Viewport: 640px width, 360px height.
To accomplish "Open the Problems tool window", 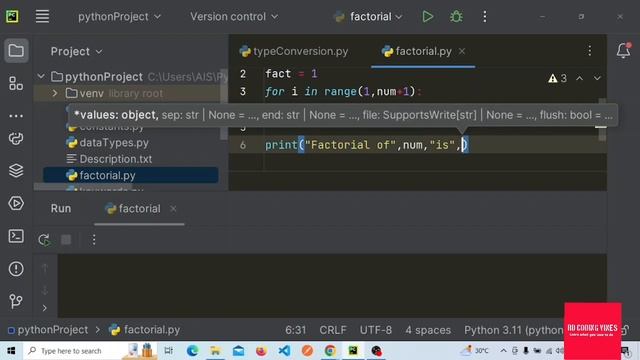I will coord(16,269).
